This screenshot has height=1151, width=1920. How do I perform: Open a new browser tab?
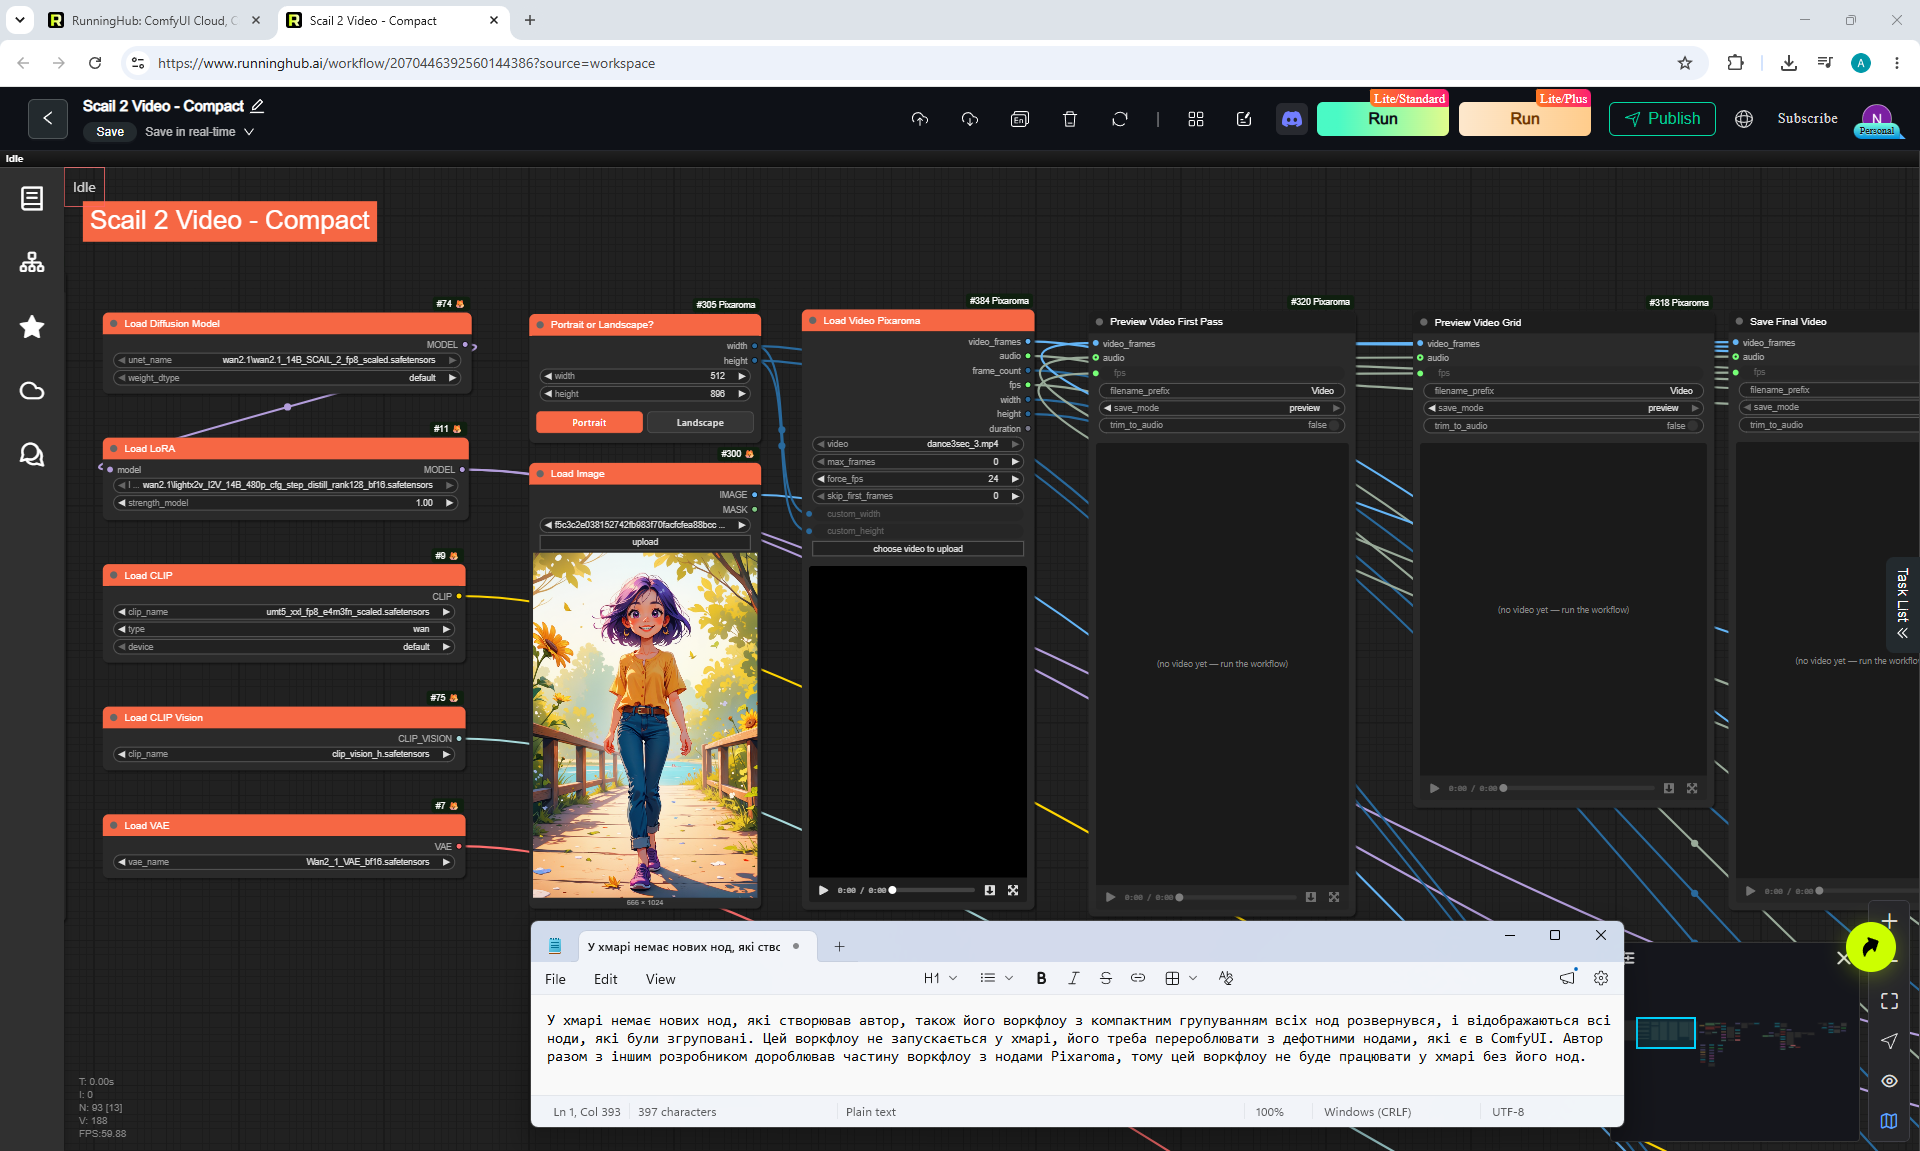coord(530,20)
